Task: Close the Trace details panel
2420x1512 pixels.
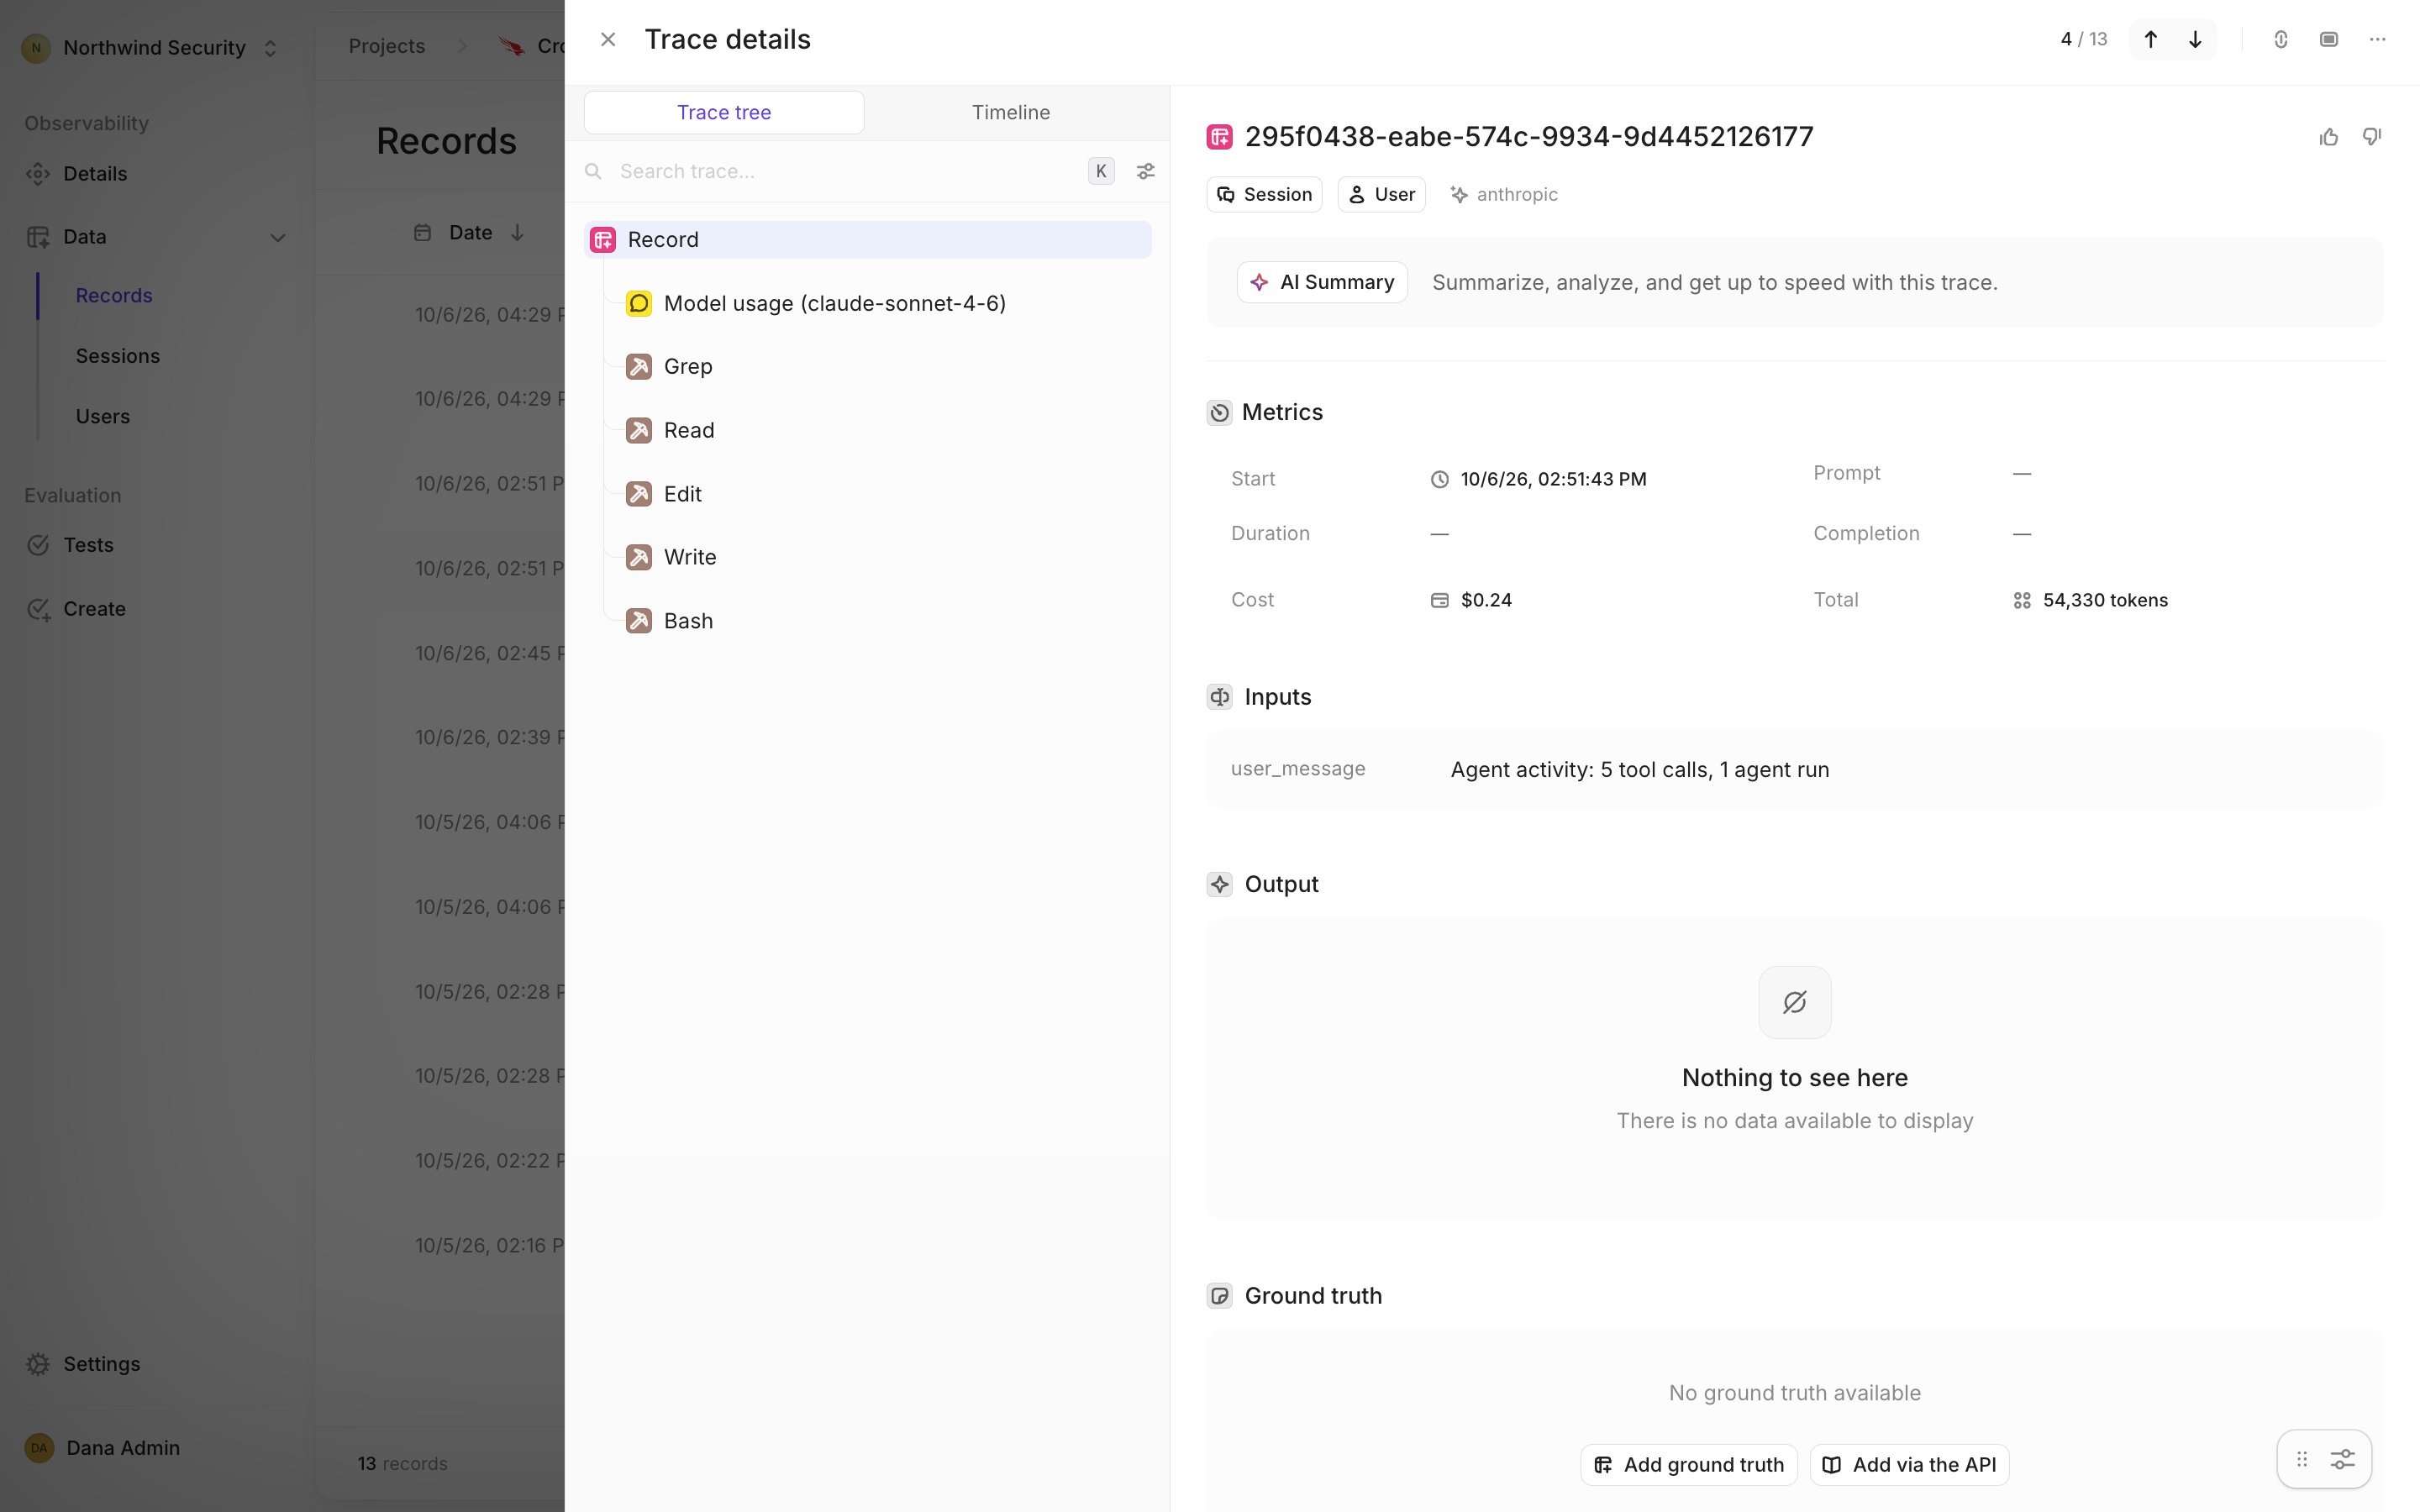Action: point(608,39)
